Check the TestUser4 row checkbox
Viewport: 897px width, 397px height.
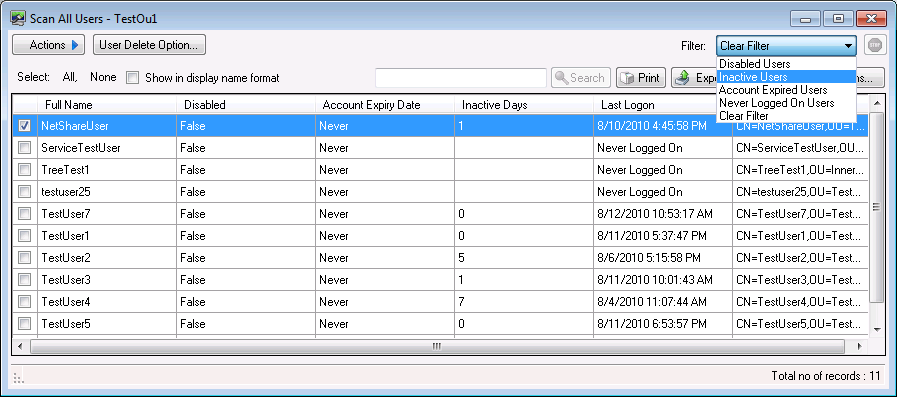tap(25, 302)
